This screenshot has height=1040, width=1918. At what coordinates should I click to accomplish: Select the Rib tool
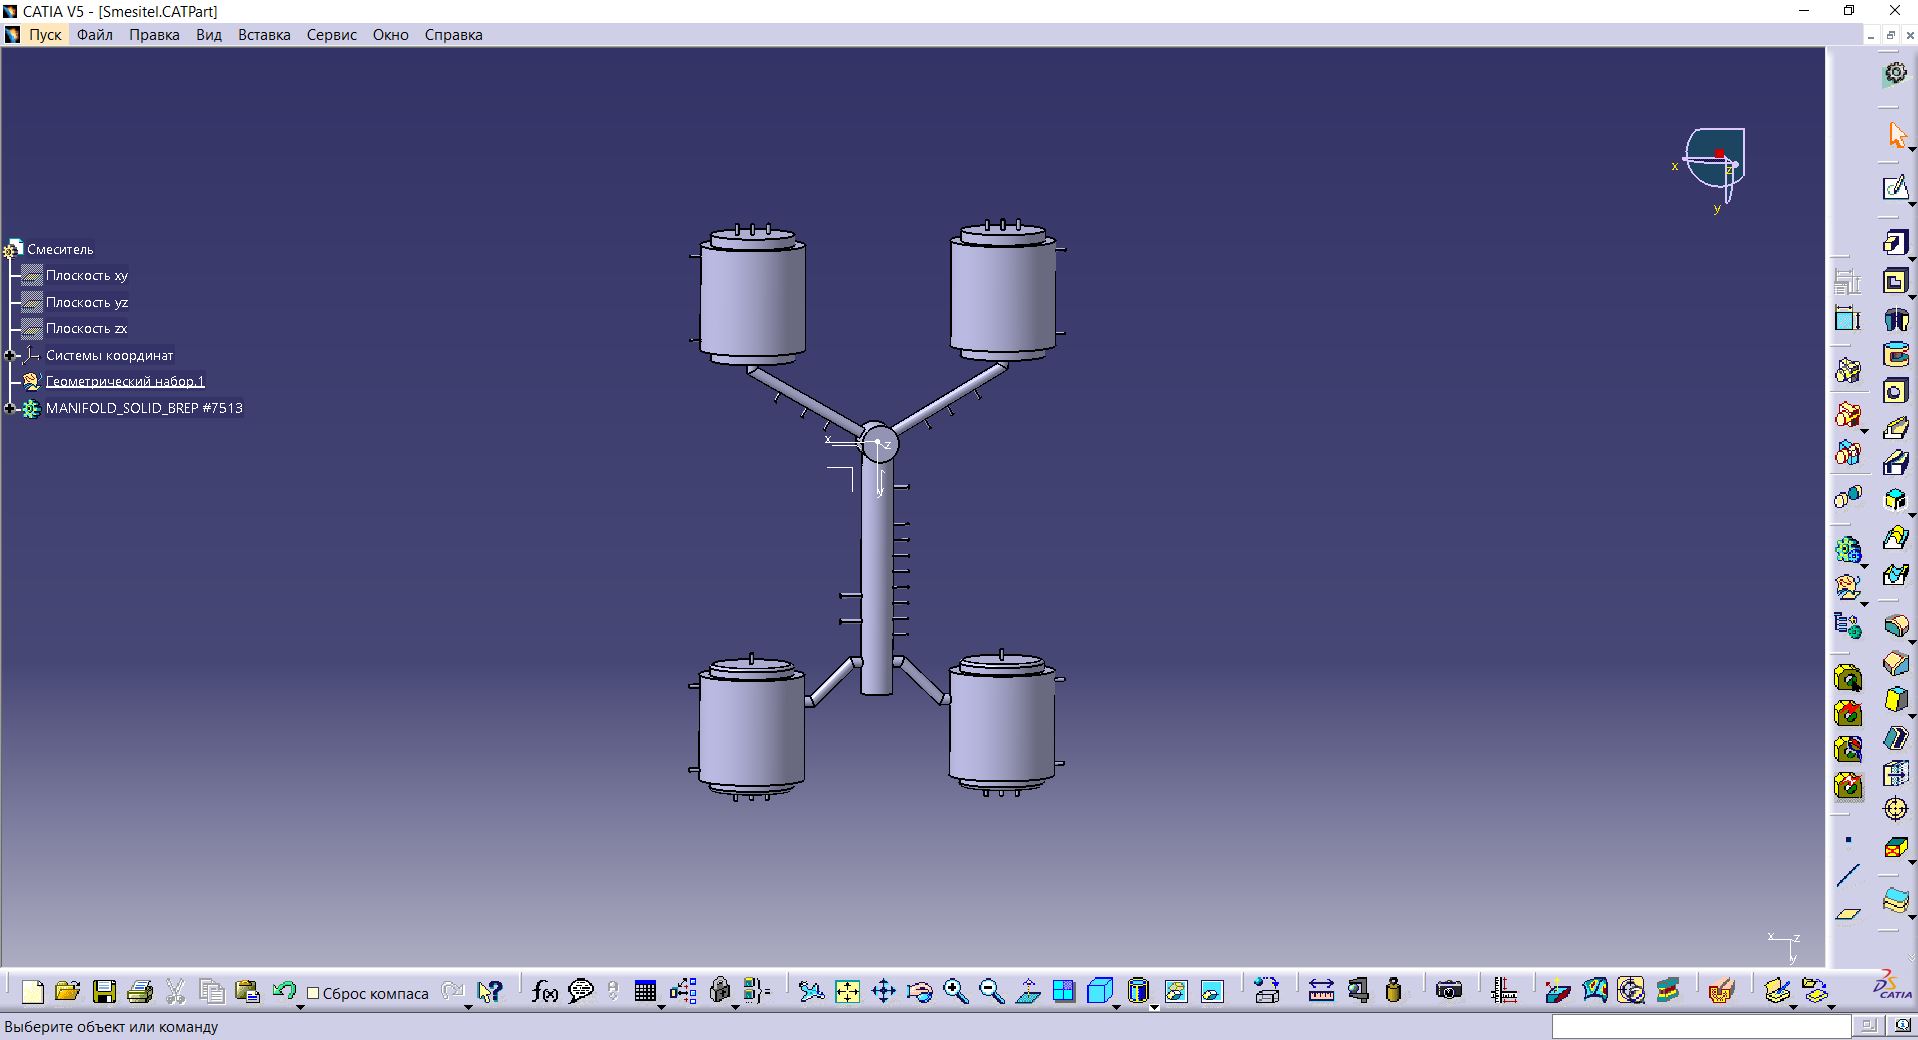pos(1894,428)
